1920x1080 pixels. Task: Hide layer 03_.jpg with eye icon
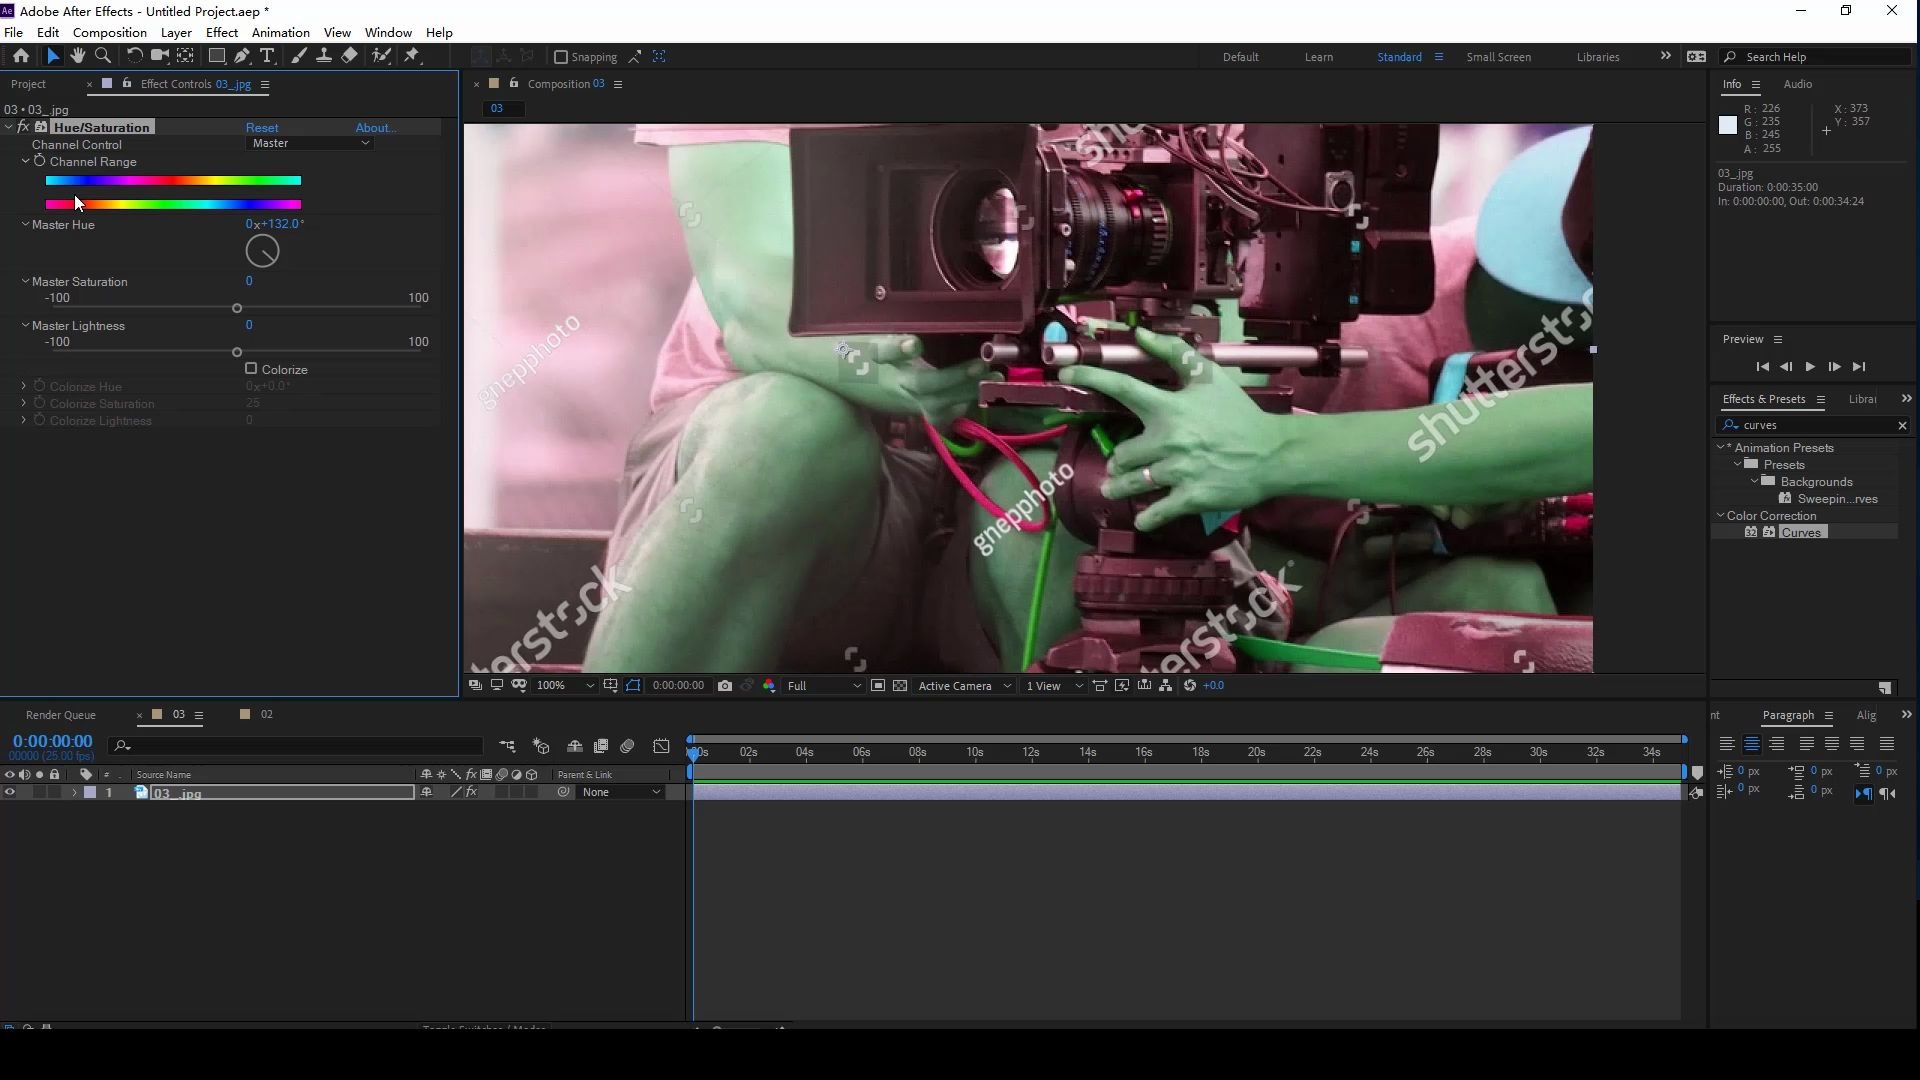10,793
